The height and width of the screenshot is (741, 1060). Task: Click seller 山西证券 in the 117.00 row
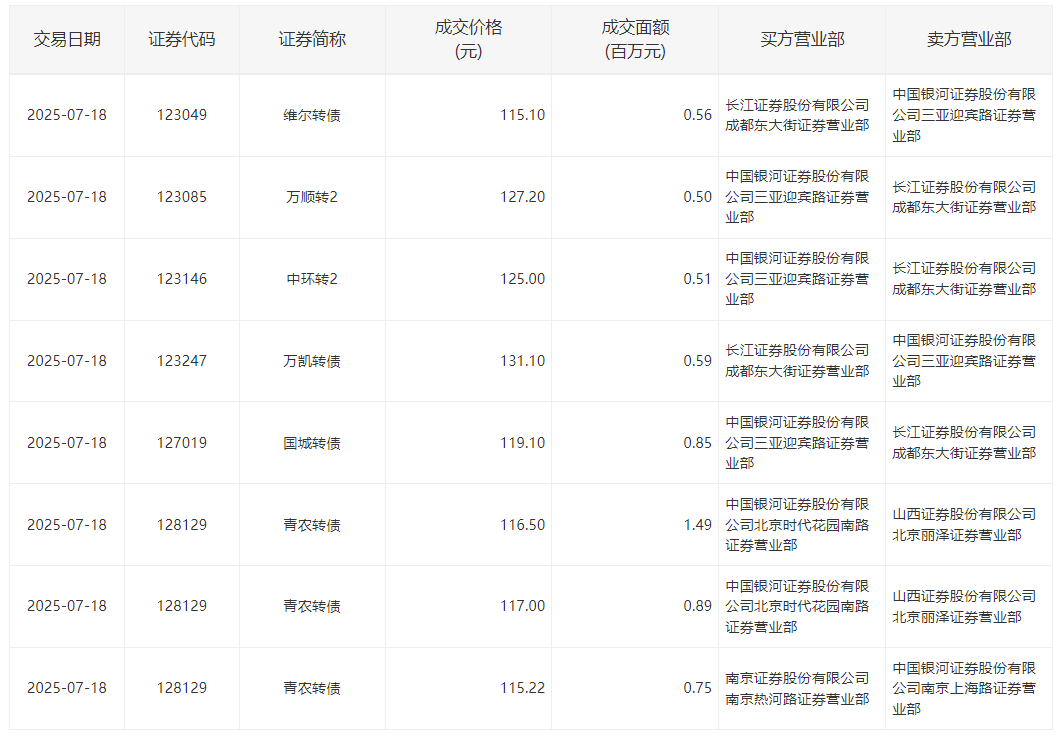[x=964, y=606]
